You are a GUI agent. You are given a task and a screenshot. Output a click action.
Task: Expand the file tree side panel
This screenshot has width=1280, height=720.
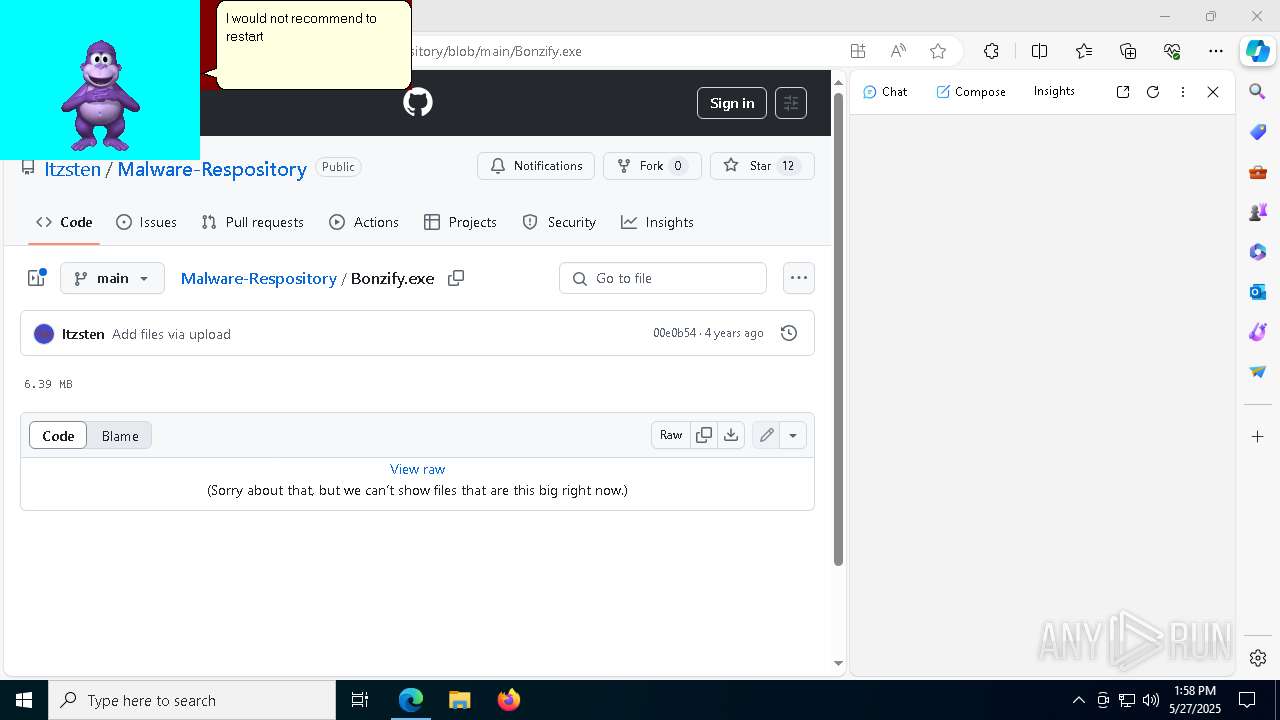(x=37, y=278)
